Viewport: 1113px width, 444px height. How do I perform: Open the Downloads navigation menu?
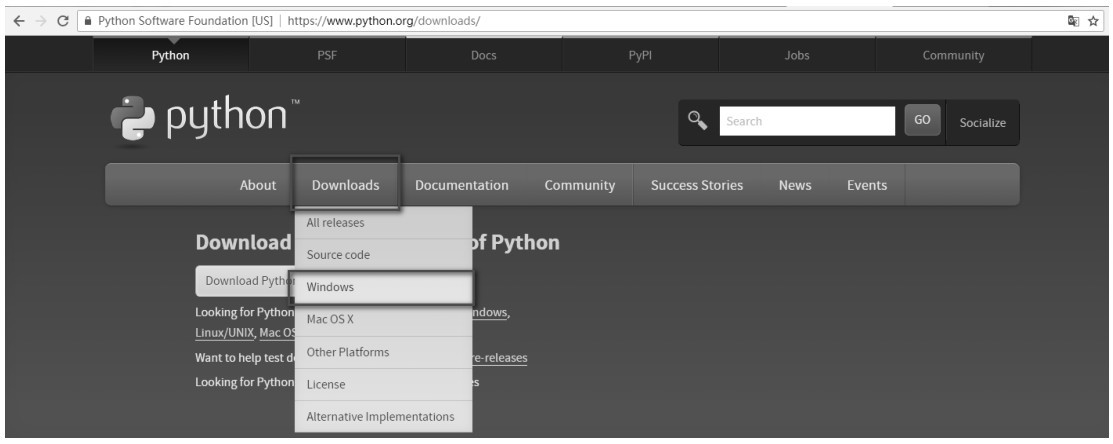coord(346,185)
